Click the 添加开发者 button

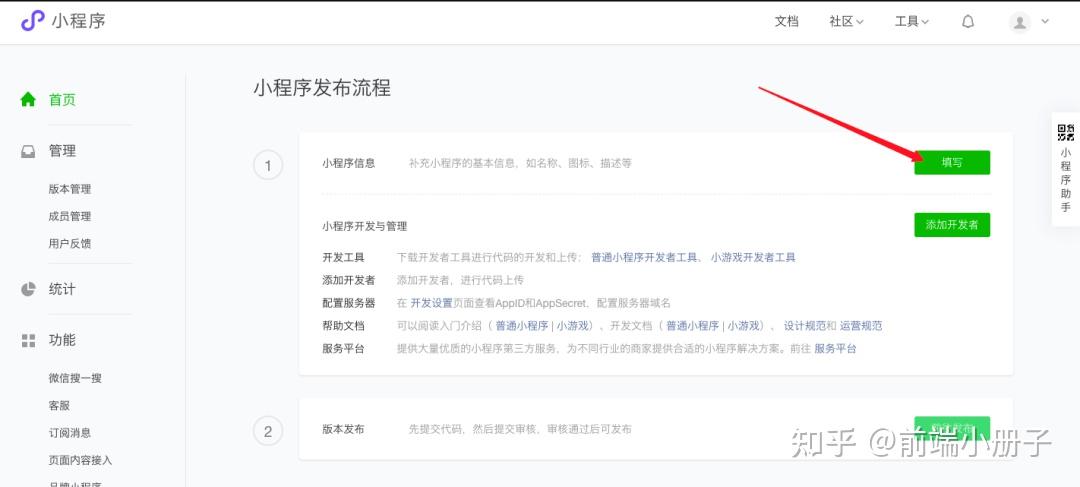pos(952,225)
